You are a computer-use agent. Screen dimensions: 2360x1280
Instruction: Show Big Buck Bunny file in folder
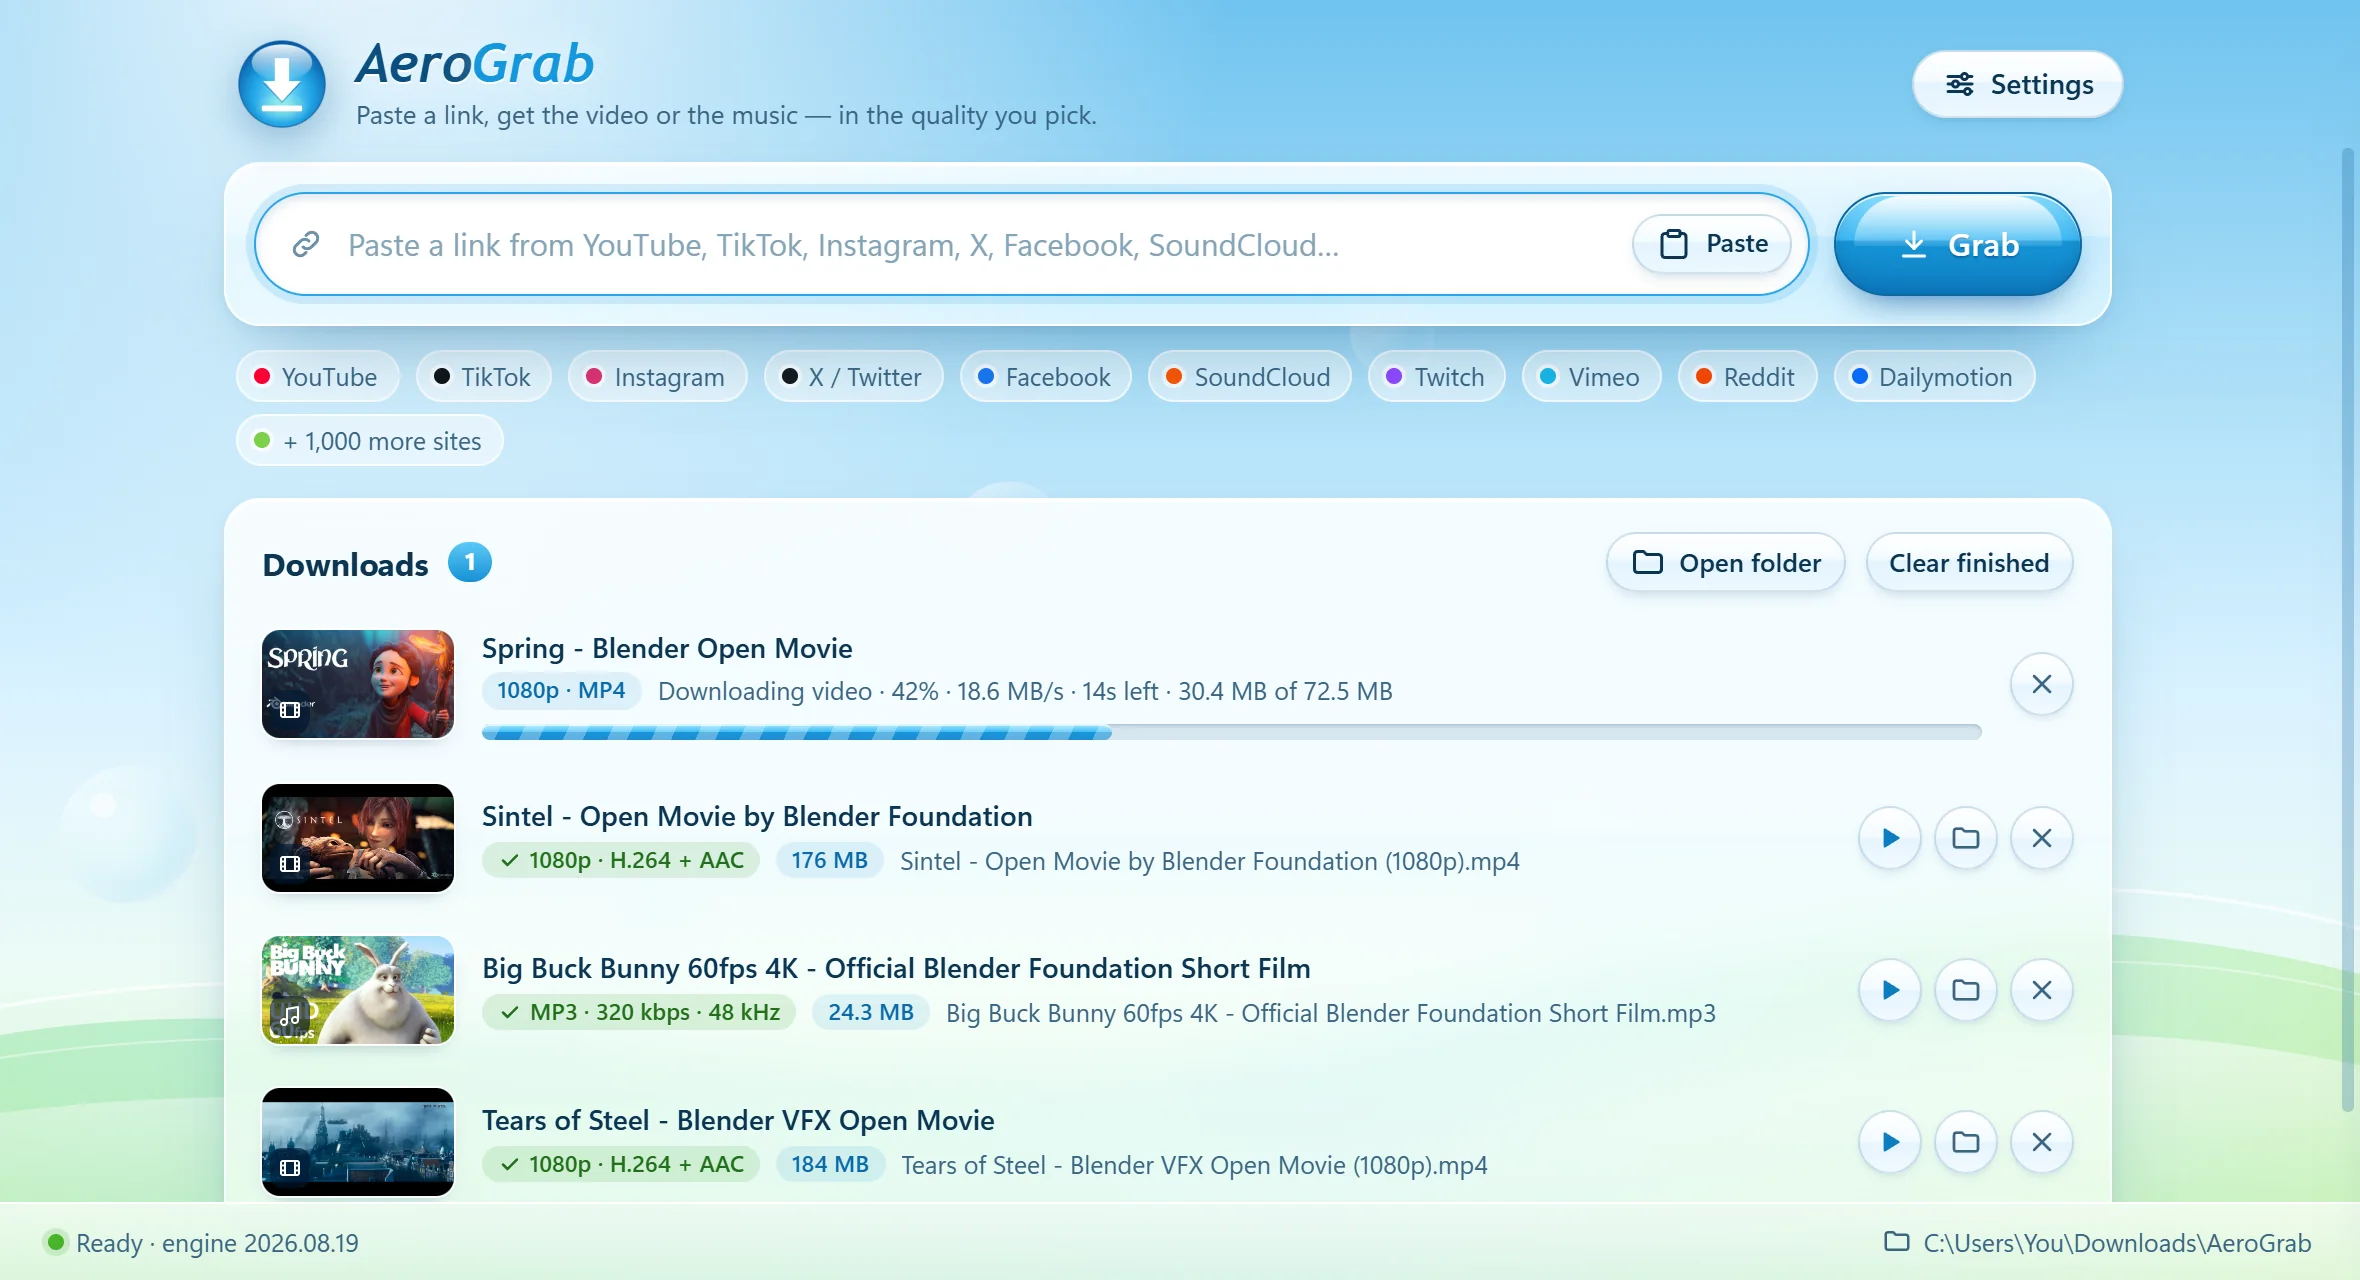tap(1965, 990)
